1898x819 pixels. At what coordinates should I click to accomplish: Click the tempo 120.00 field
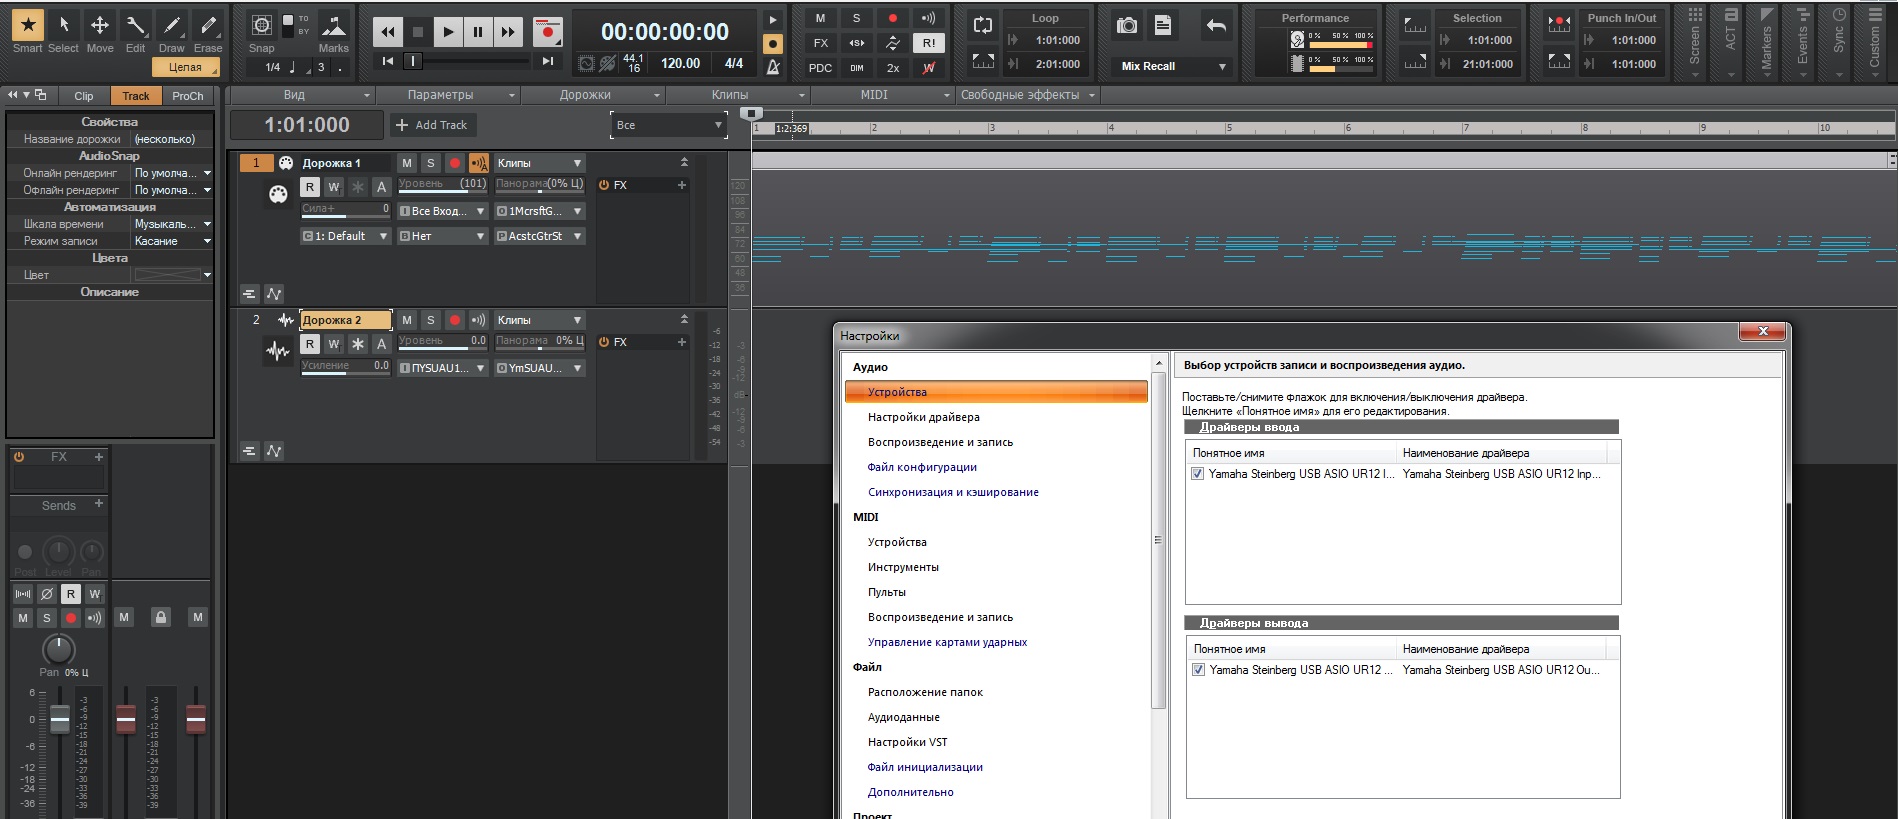pos(680,63)
